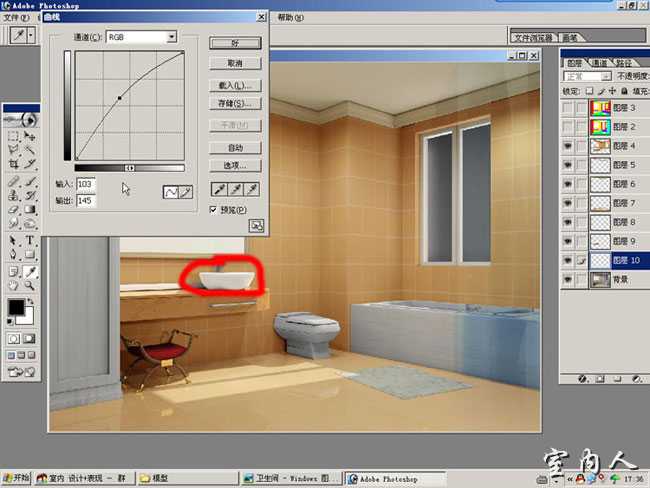Show hidden layer 图层 2

point(568,126)
